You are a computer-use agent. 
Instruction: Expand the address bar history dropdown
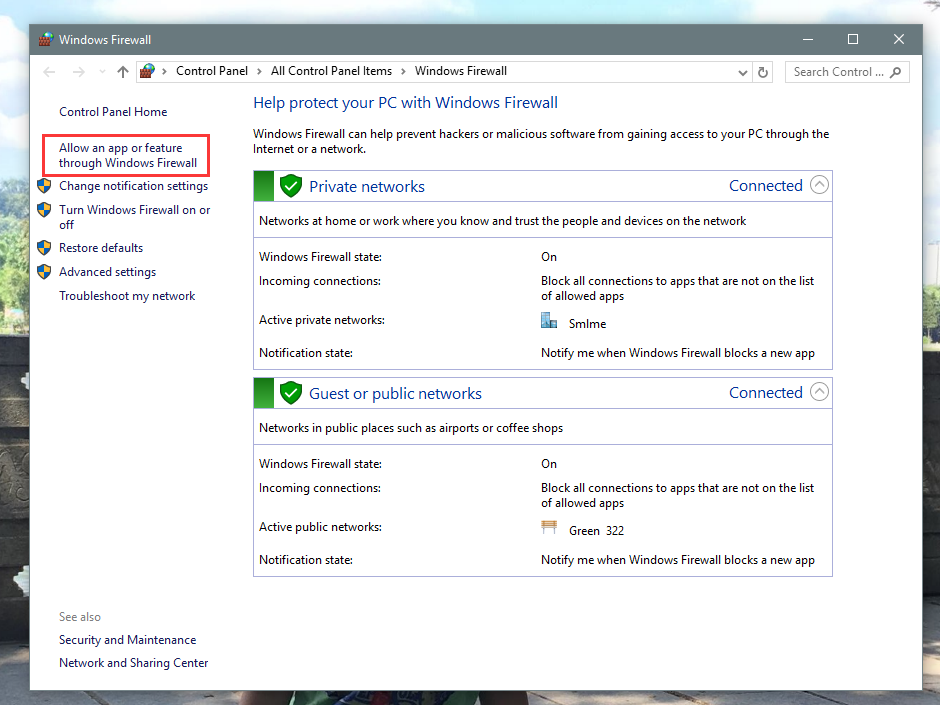(x=743, y=73)
